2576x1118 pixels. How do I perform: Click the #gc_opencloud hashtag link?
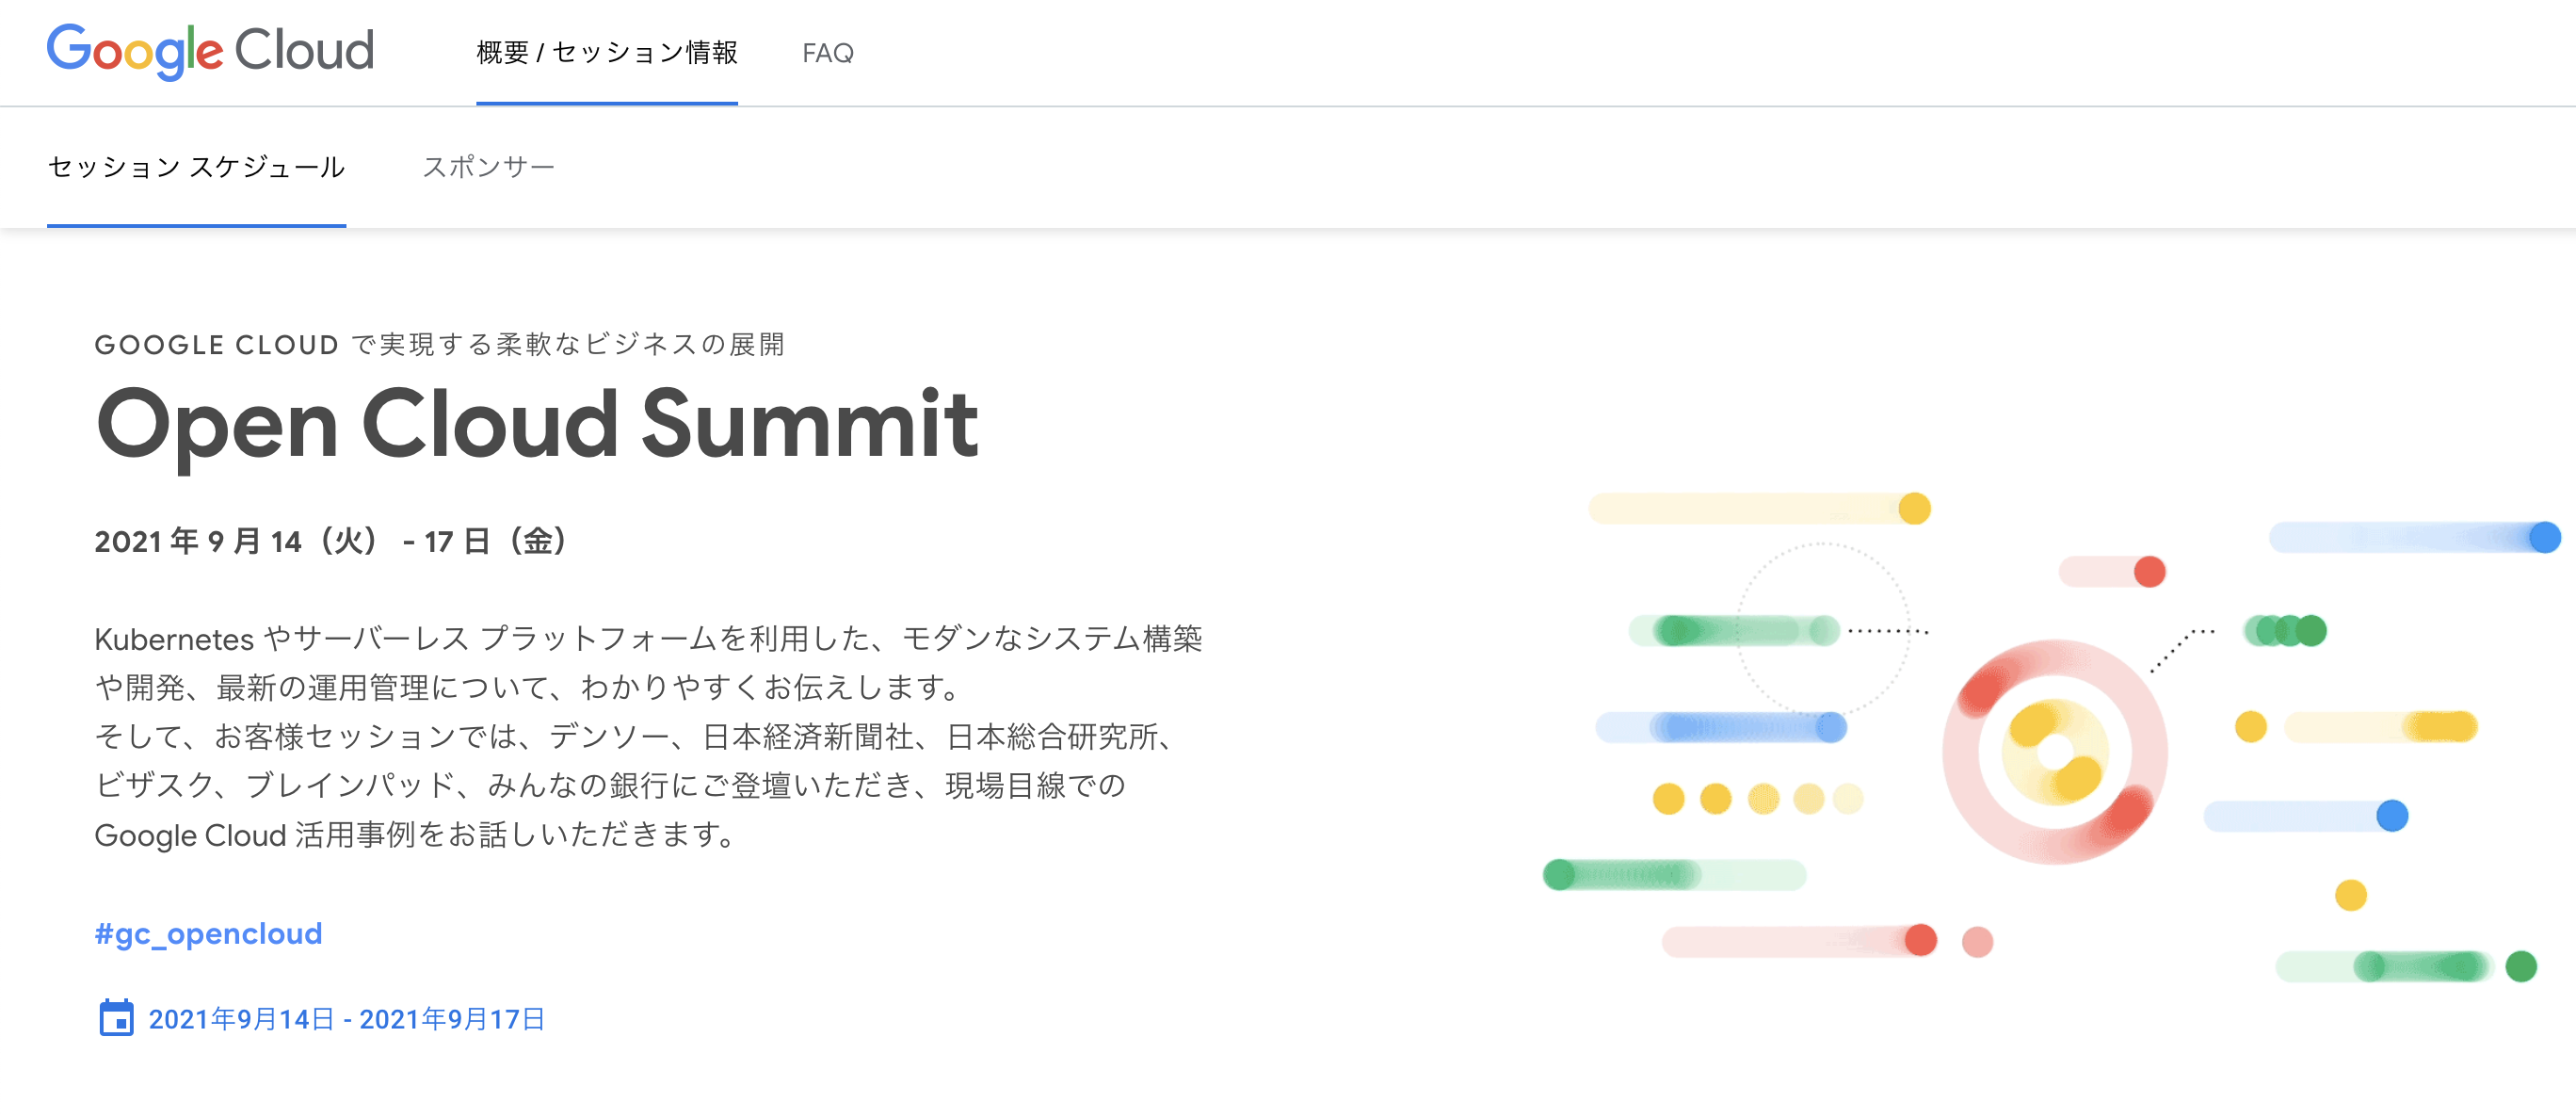click(208, 933)
